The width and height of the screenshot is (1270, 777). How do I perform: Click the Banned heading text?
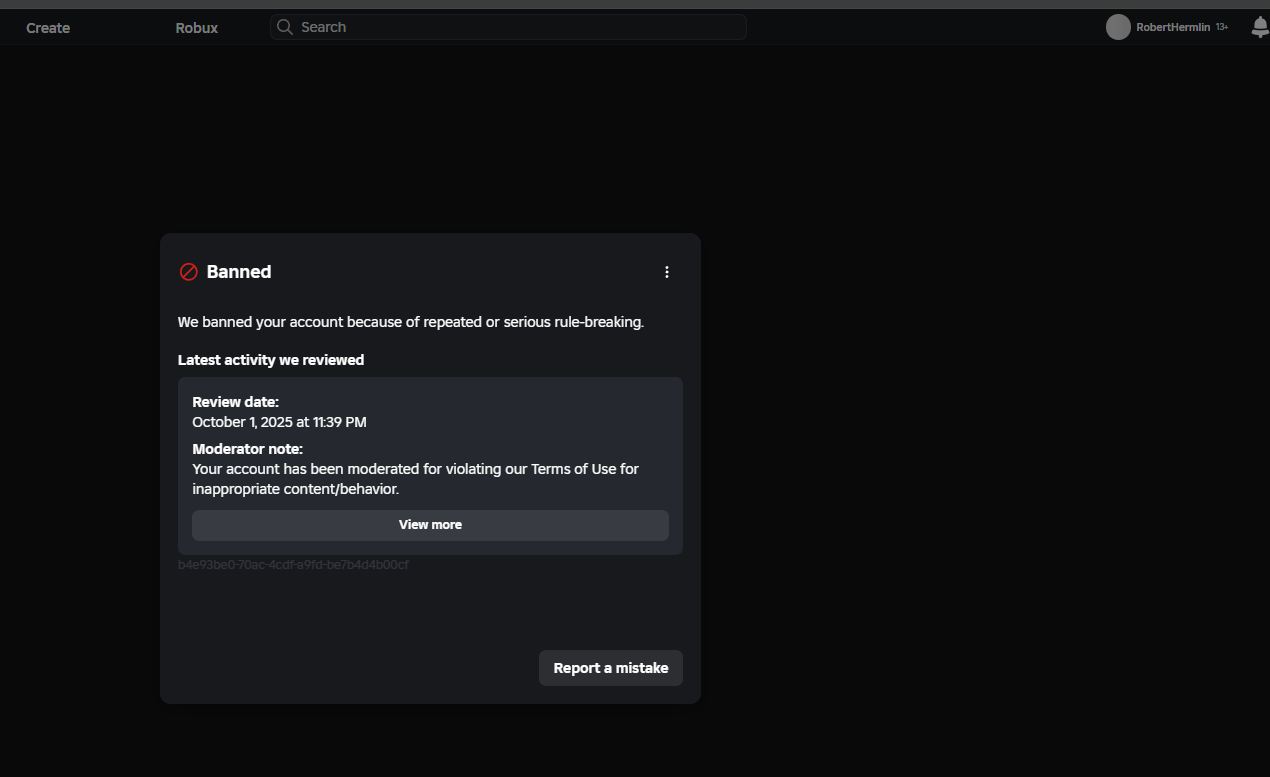(x=239, y=272)
